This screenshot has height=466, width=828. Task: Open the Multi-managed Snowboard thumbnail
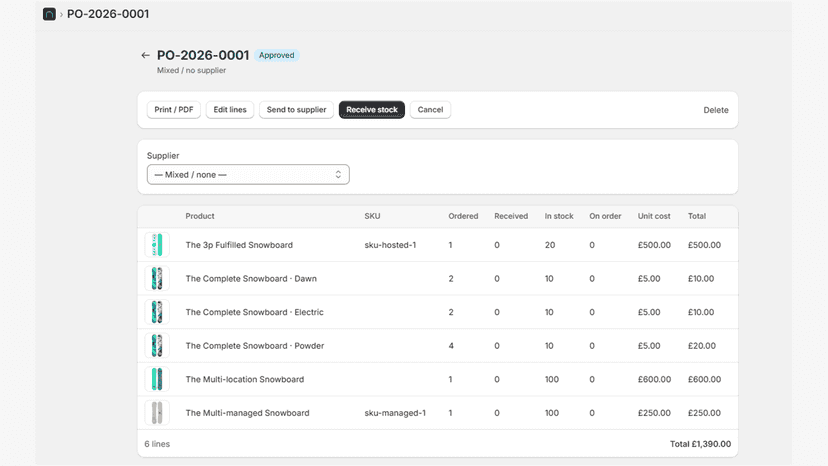[157, 413]
